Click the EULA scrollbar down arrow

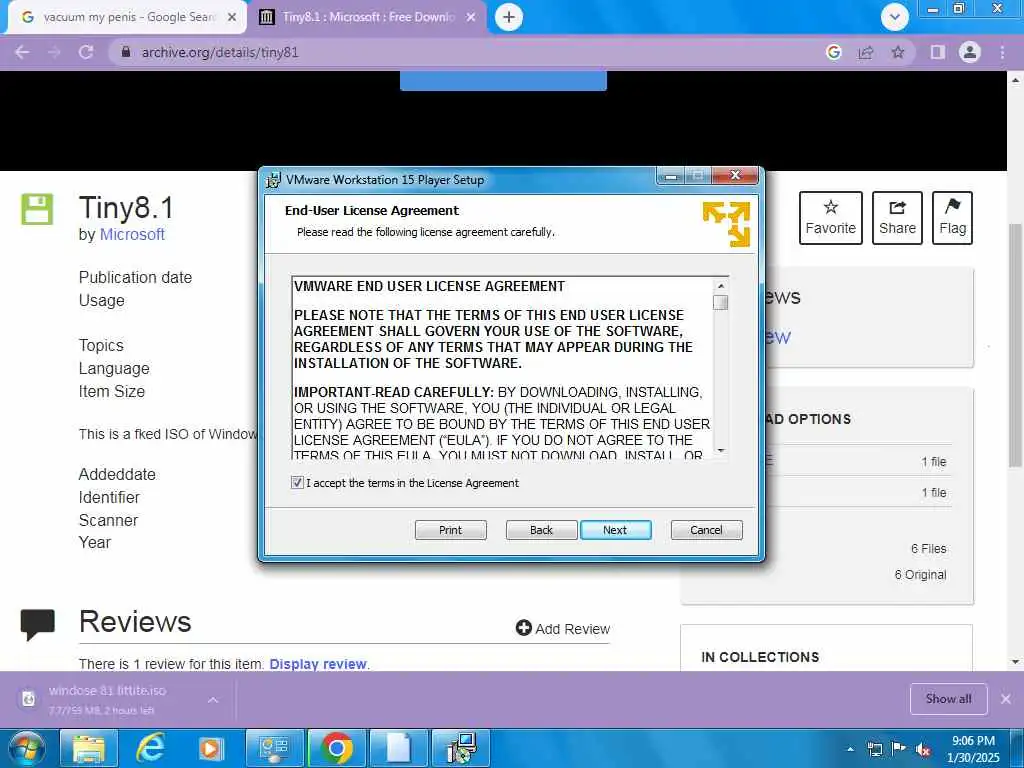pyautogui.click(x=720, y=451)
